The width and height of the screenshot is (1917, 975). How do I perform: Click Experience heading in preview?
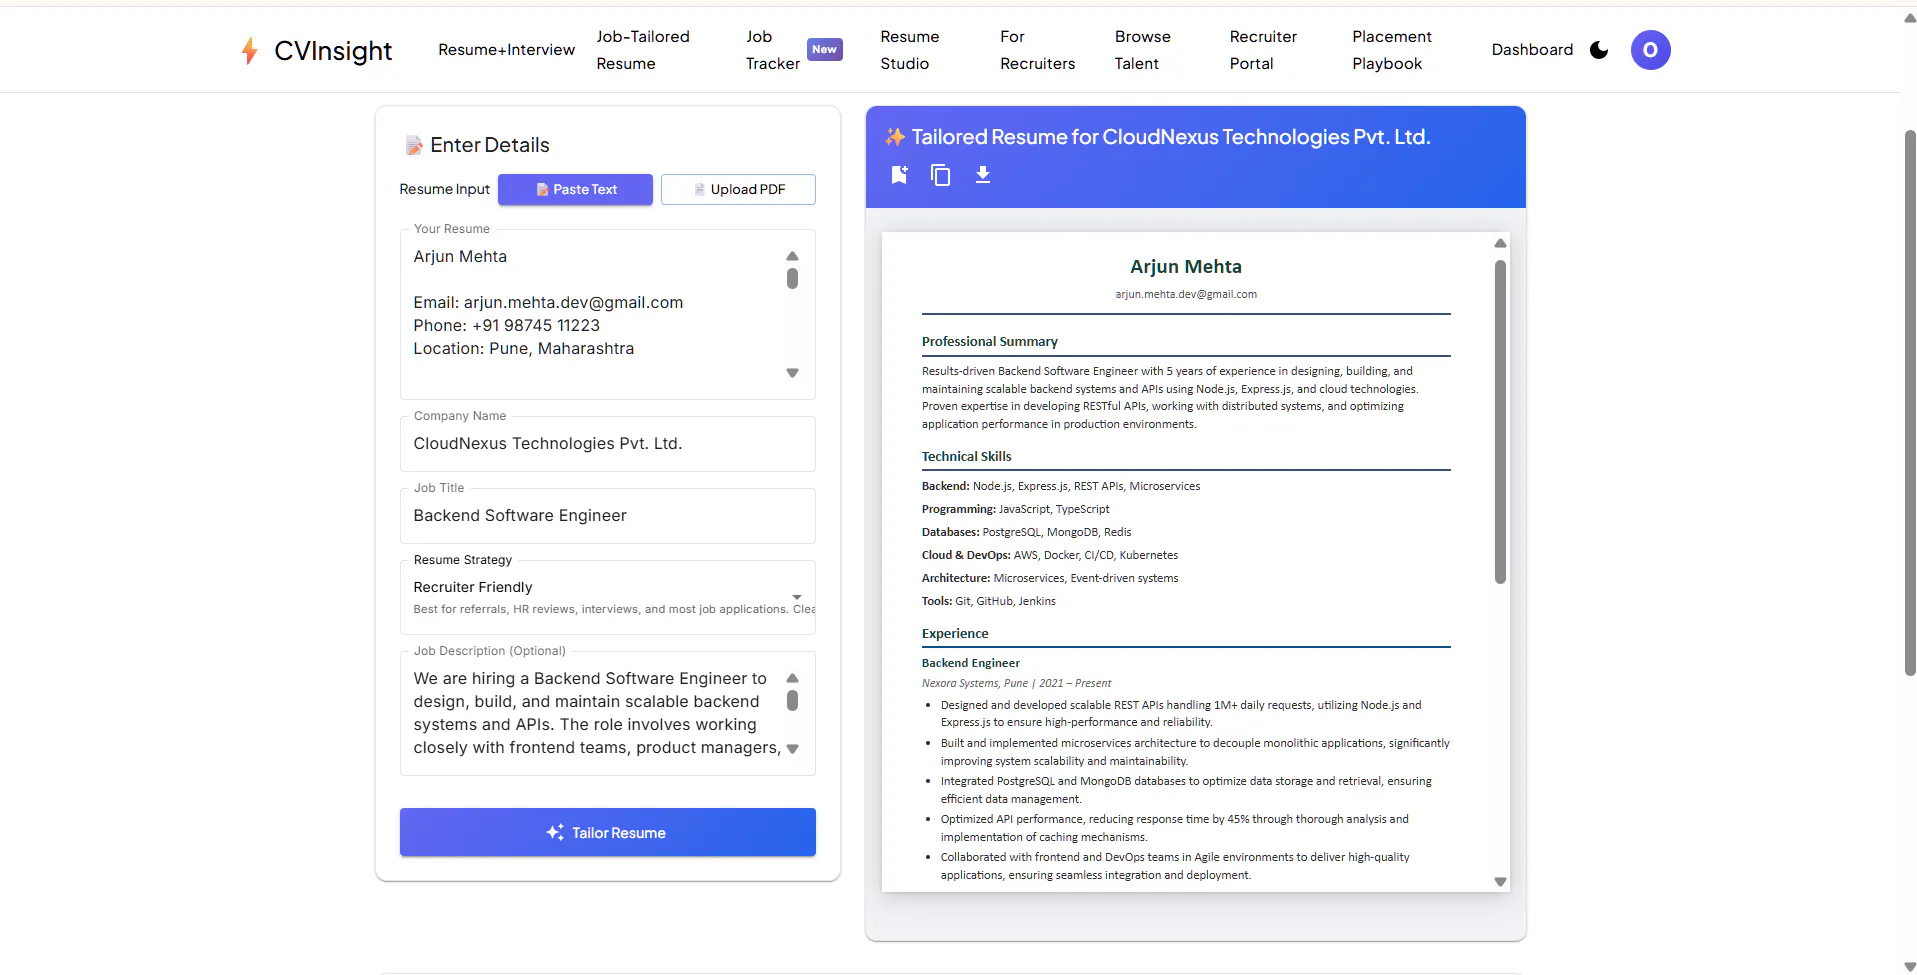click(954, 634)
